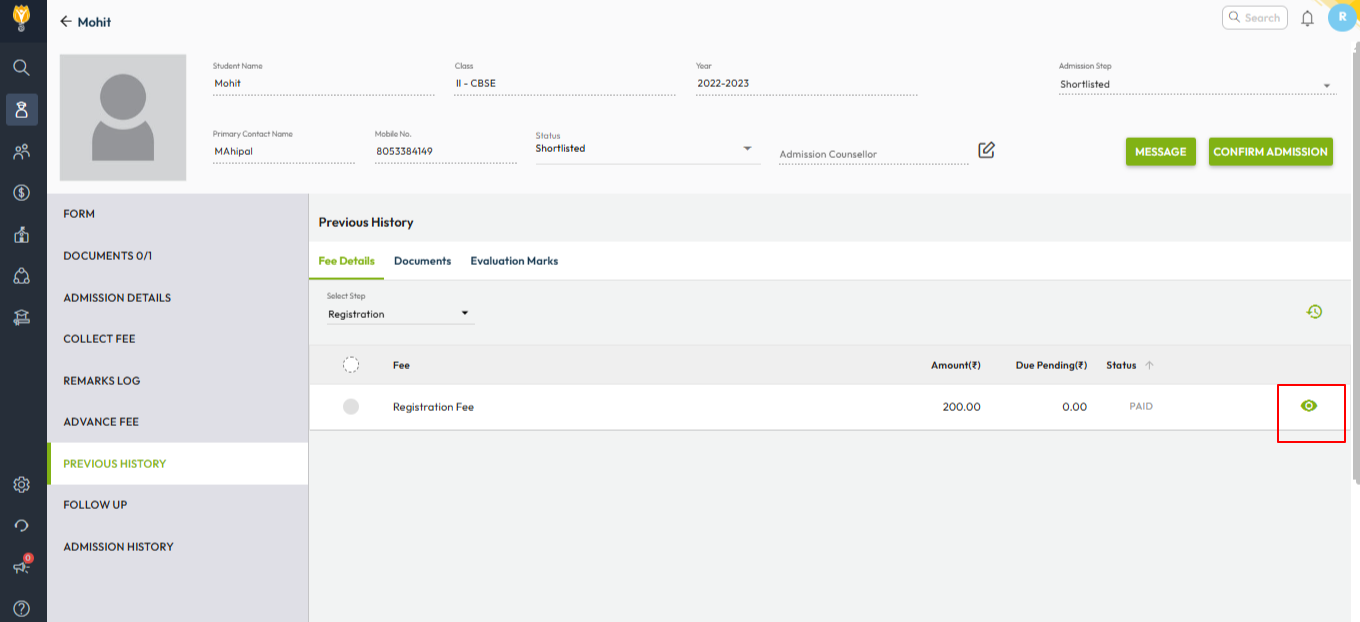Expand the Select Step Registration dropdown

464,314
